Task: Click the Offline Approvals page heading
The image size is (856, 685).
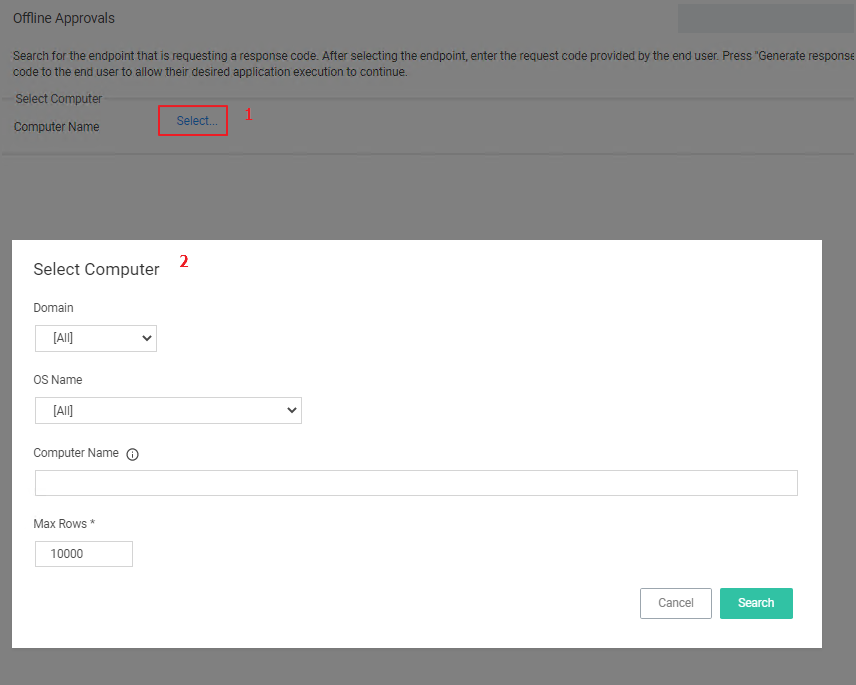Action: click(64, 19)
